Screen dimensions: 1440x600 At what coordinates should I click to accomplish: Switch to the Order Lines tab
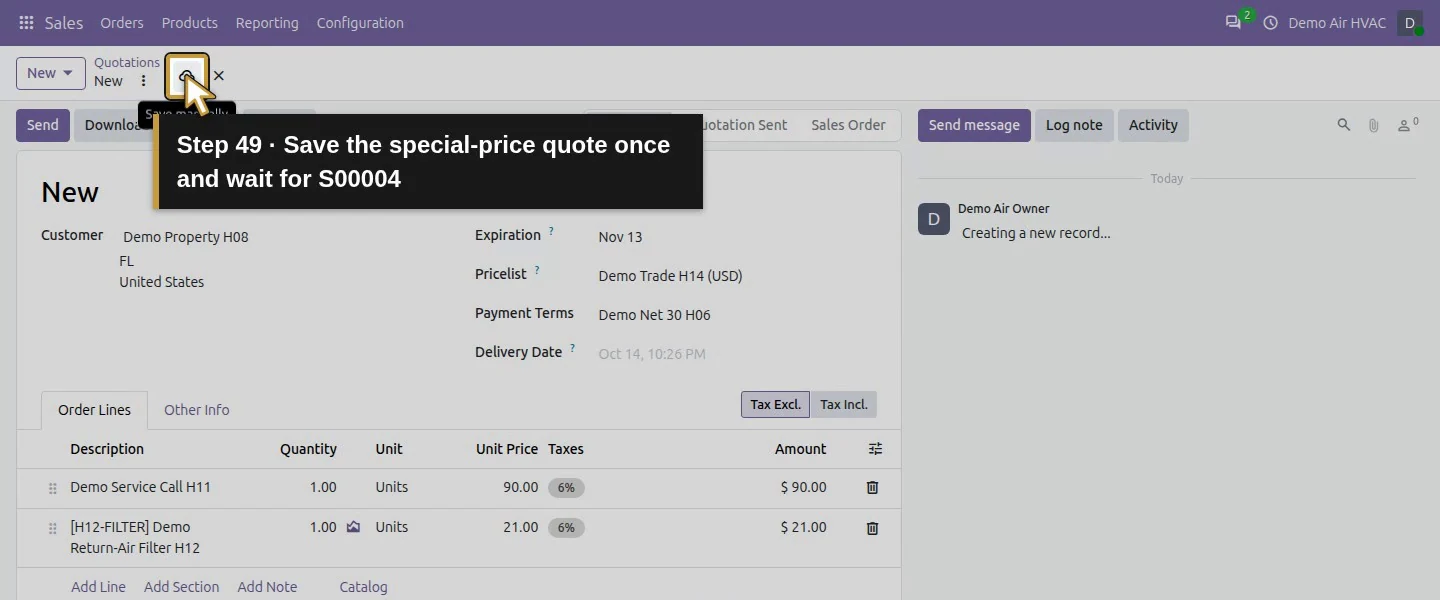pyautogui.click(x=94, y=410)
